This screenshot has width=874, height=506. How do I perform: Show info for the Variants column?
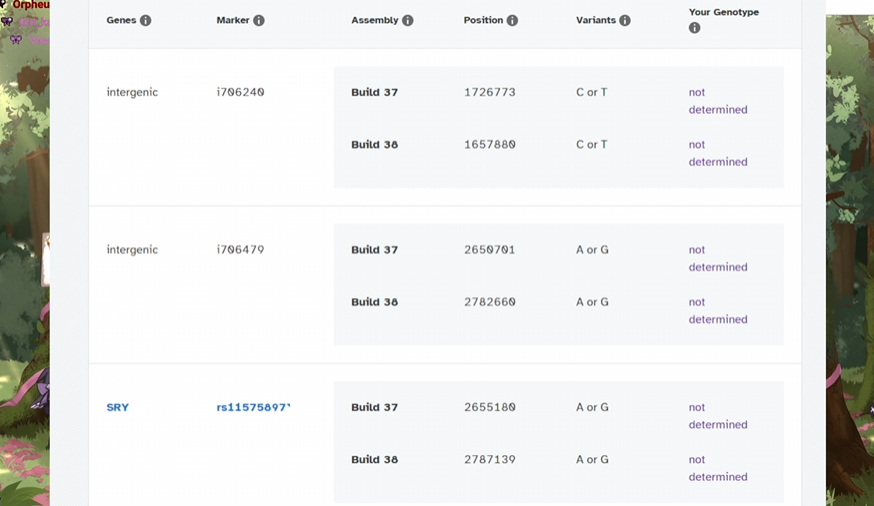click(625, 21)
